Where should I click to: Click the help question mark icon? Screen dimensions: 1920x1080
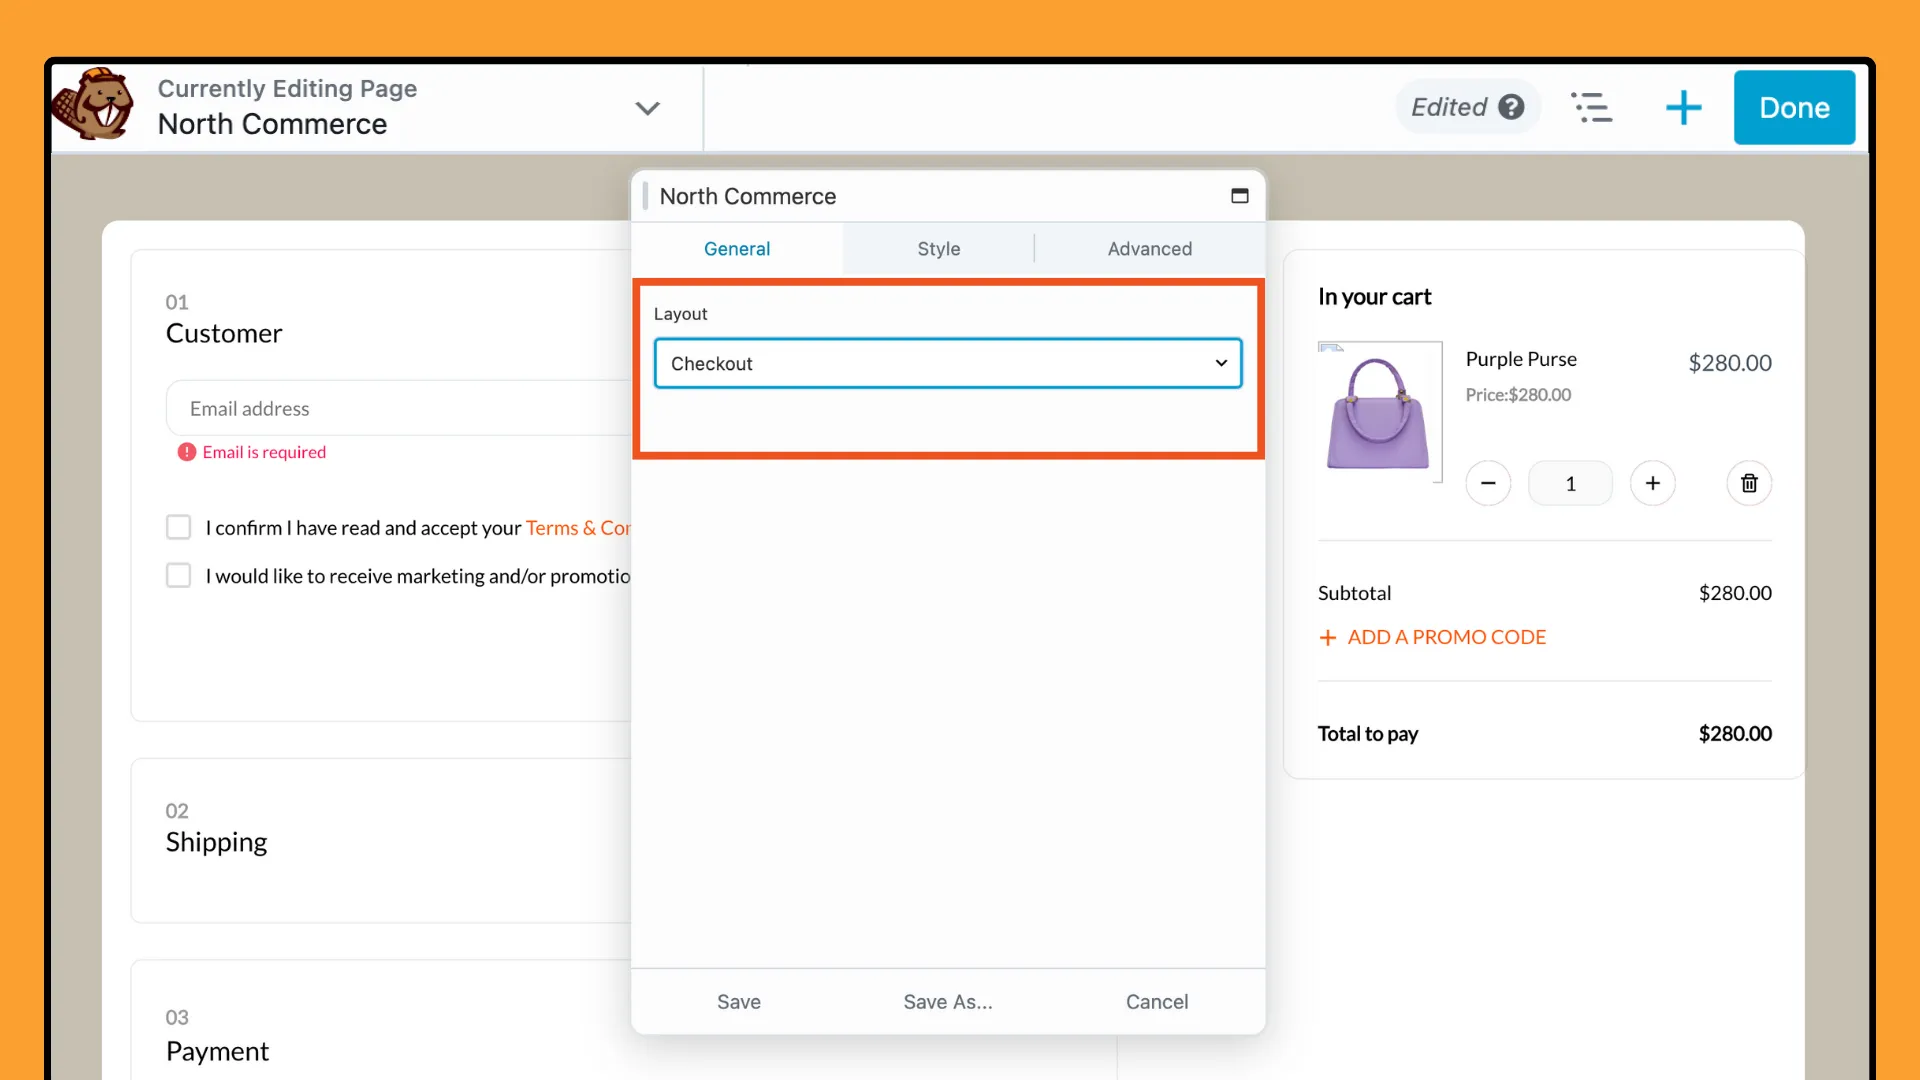pyautogui.click(x=1513, y=105)
